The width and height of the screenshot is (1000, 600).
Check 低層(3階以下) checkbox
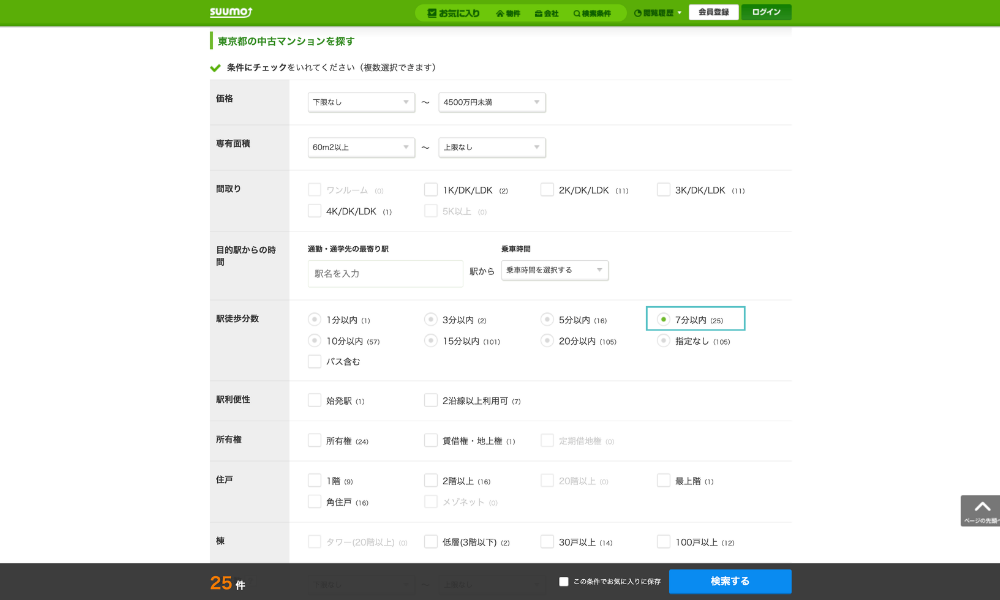(430, 541)
